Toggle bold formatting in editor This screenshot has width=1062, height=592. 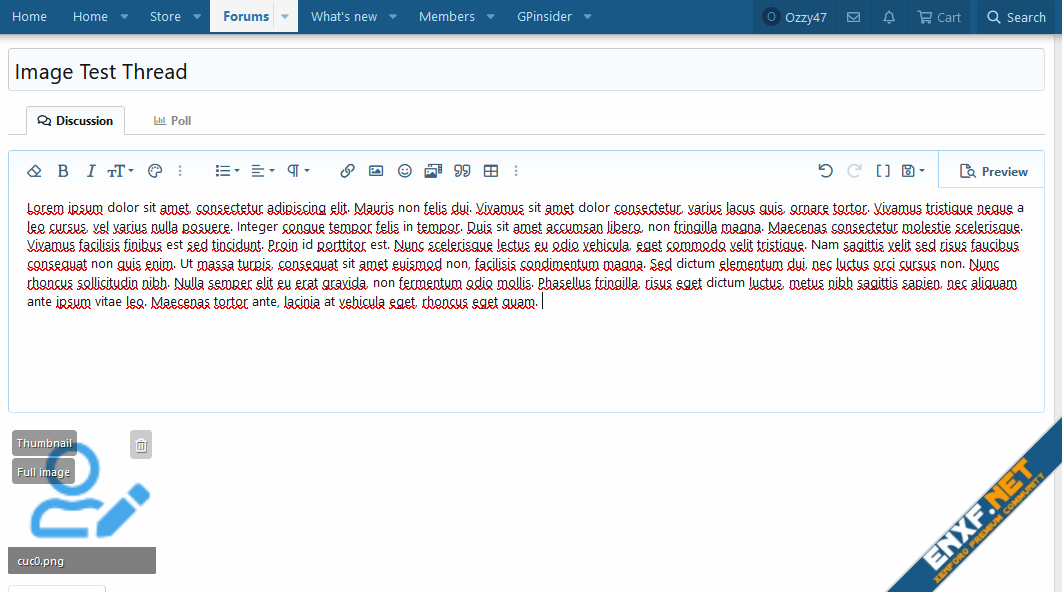click(x=63, y=171)
